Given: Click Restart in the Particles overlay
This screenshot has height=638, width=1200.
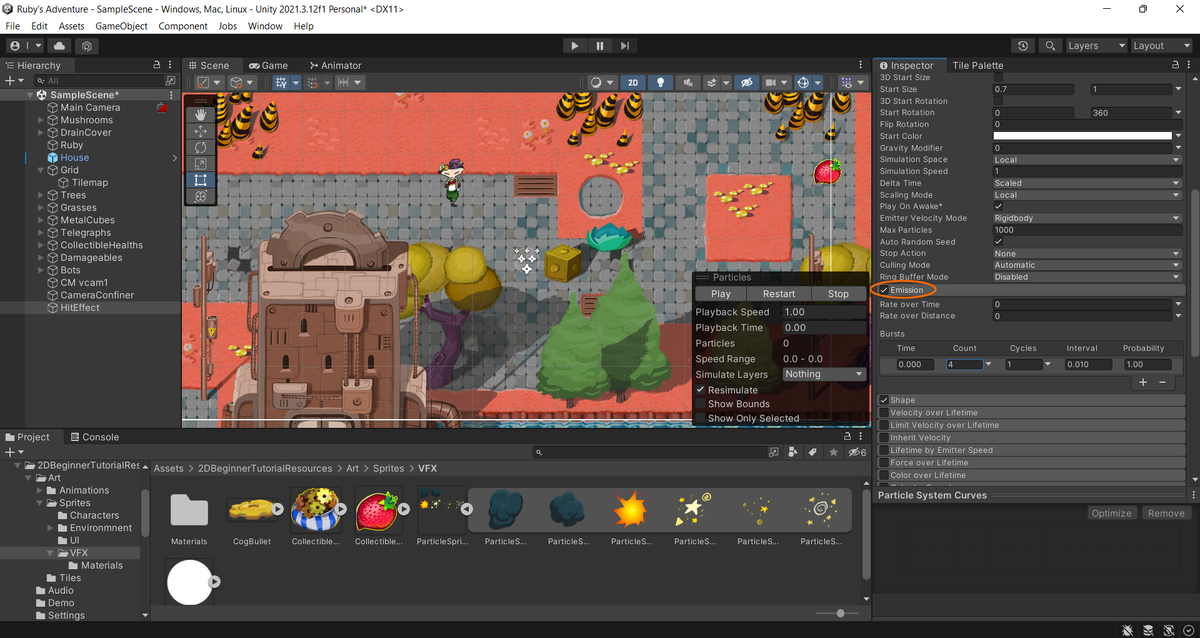Looking at the screenshot, I should tap(779, 294).
